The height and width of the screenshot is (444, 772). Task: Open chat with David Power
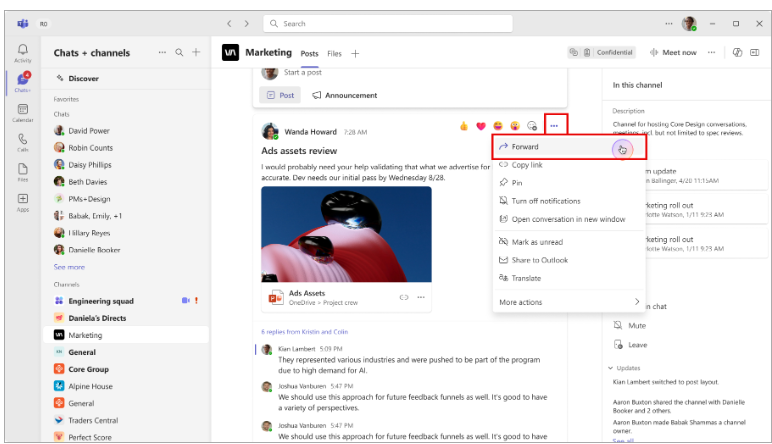coord(126,130)
